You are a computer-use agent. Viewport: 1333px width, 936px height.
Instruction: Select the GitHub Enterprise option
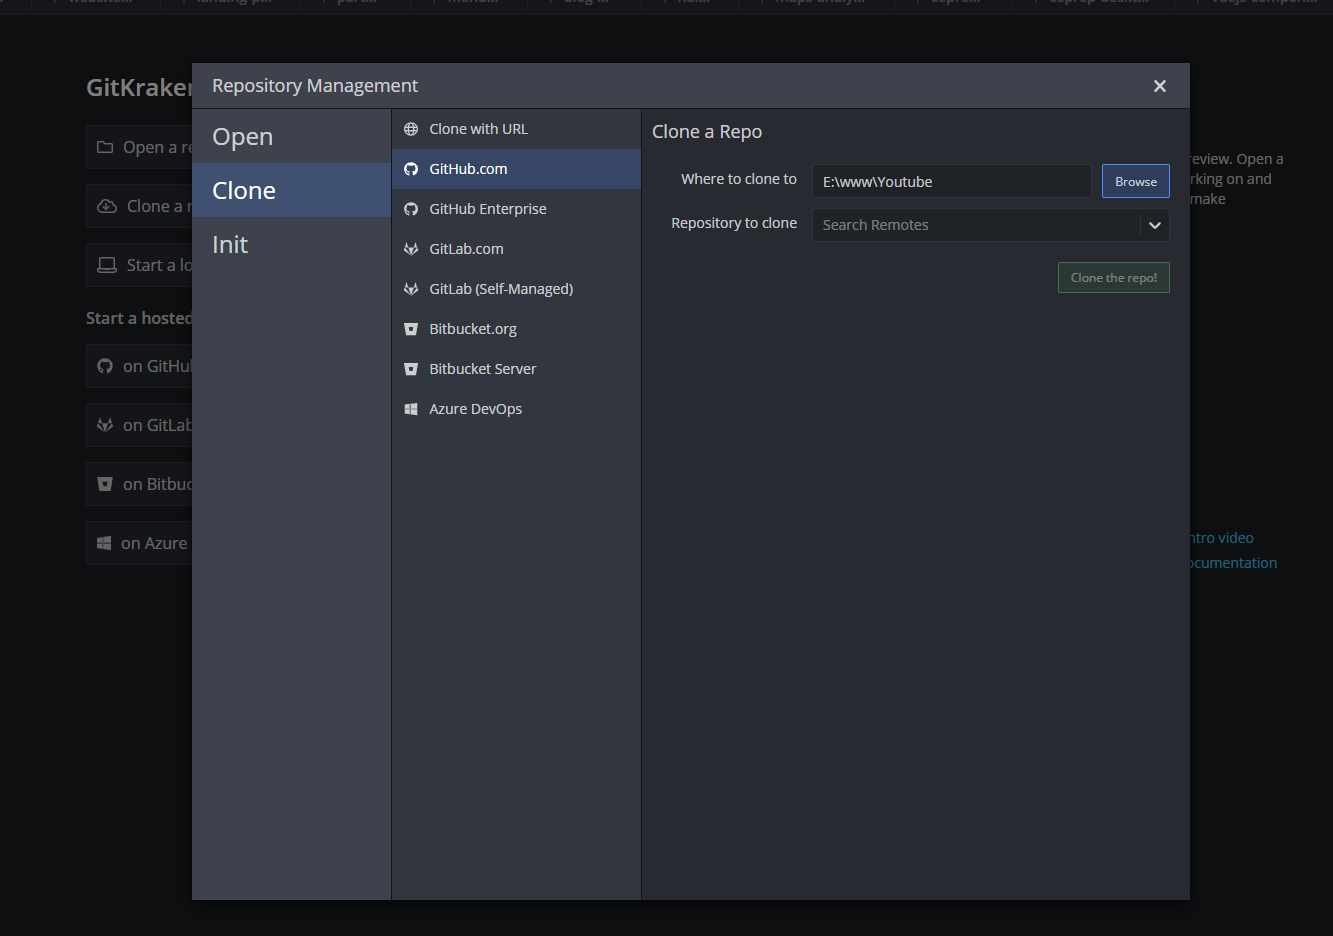[516, 209]
